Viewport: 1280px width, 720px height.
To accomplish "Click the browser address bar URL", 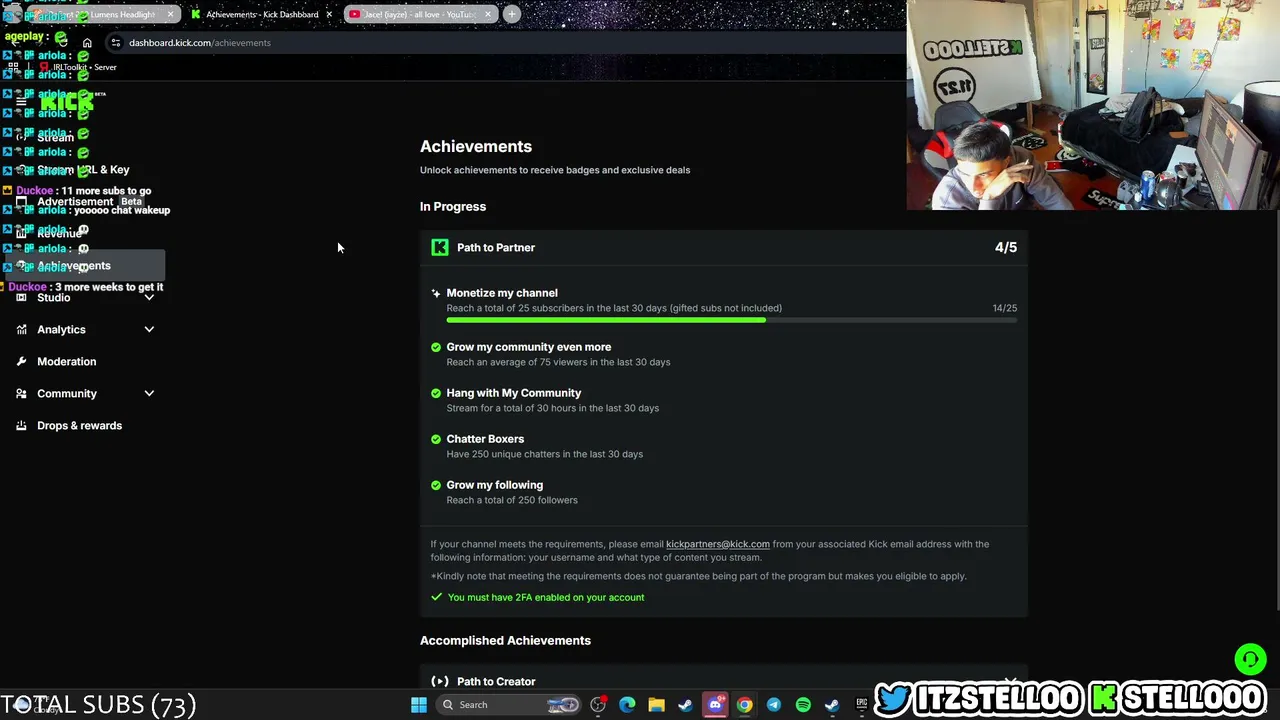I will [x=200, y=43].
